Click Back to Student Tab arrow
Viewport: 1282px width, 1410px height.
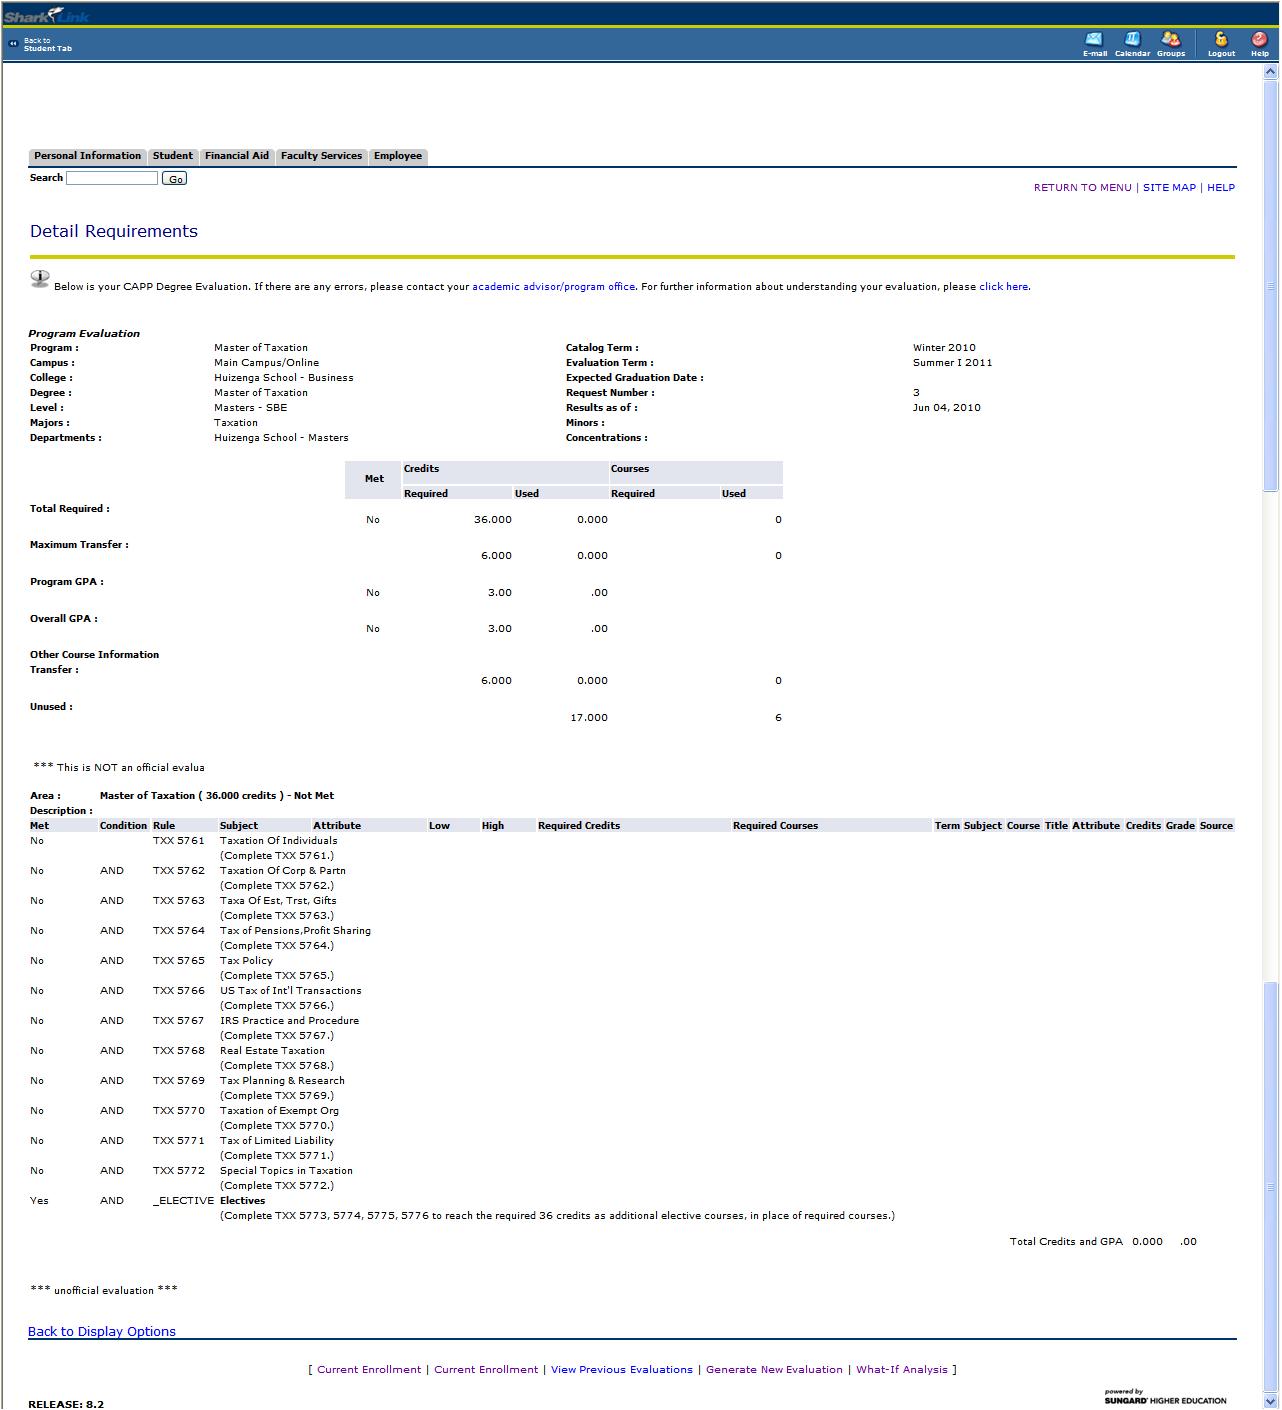point(13,44)
